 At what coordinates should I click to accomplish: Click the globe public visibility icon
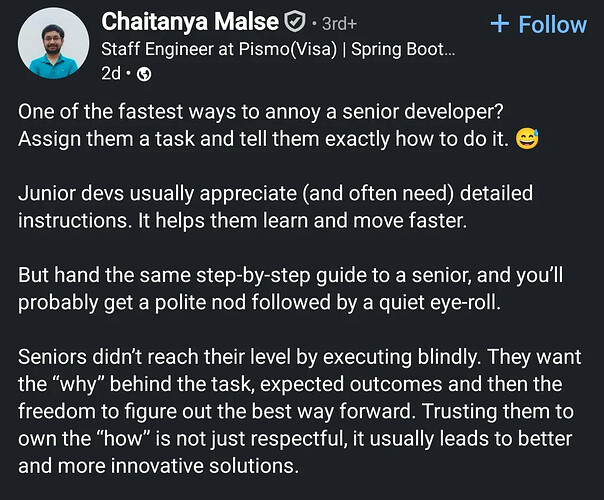pyautogui.click(x=144, y=74)
